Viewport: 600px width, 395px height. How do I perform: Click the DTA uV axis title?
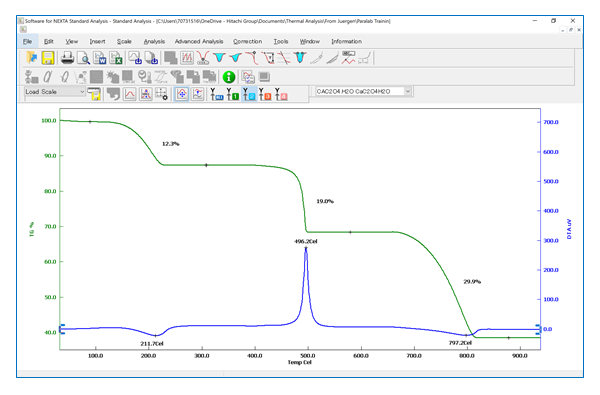pos(569,229)
